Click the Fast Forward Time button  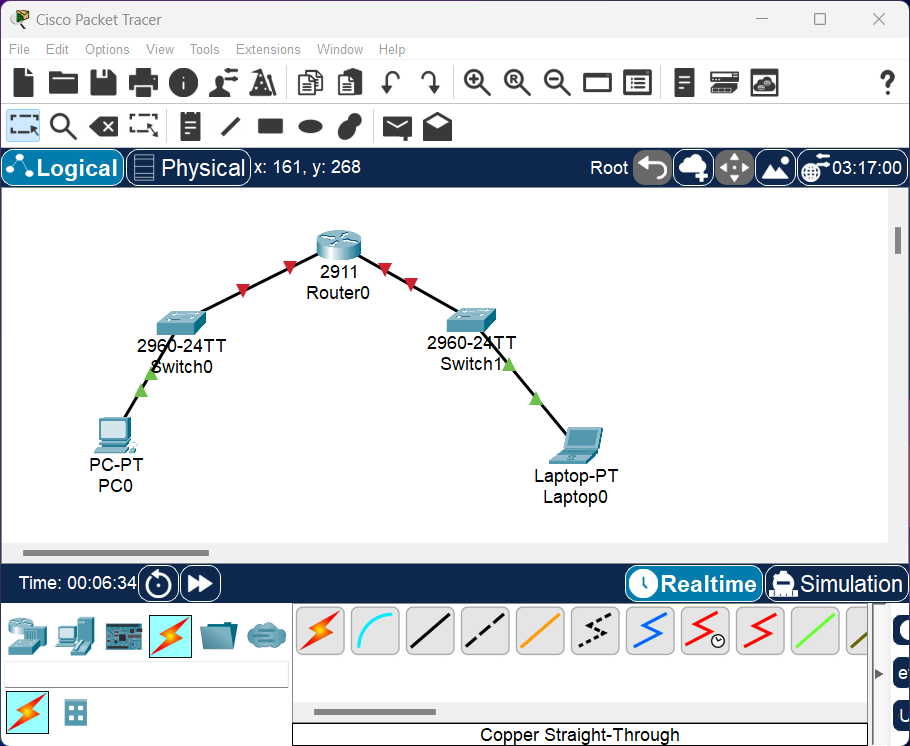200,583
